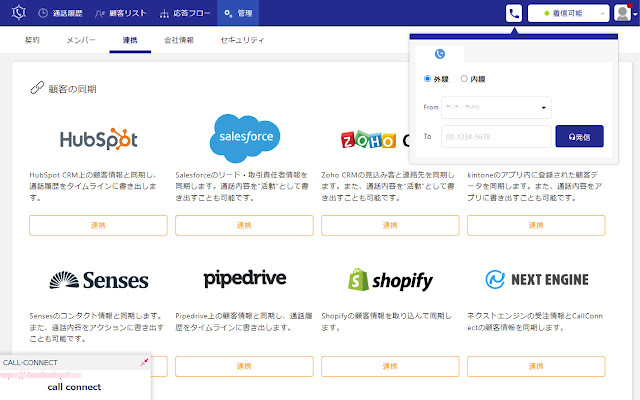
Task: Click the HubSpot logo
Action: (98, 139)
